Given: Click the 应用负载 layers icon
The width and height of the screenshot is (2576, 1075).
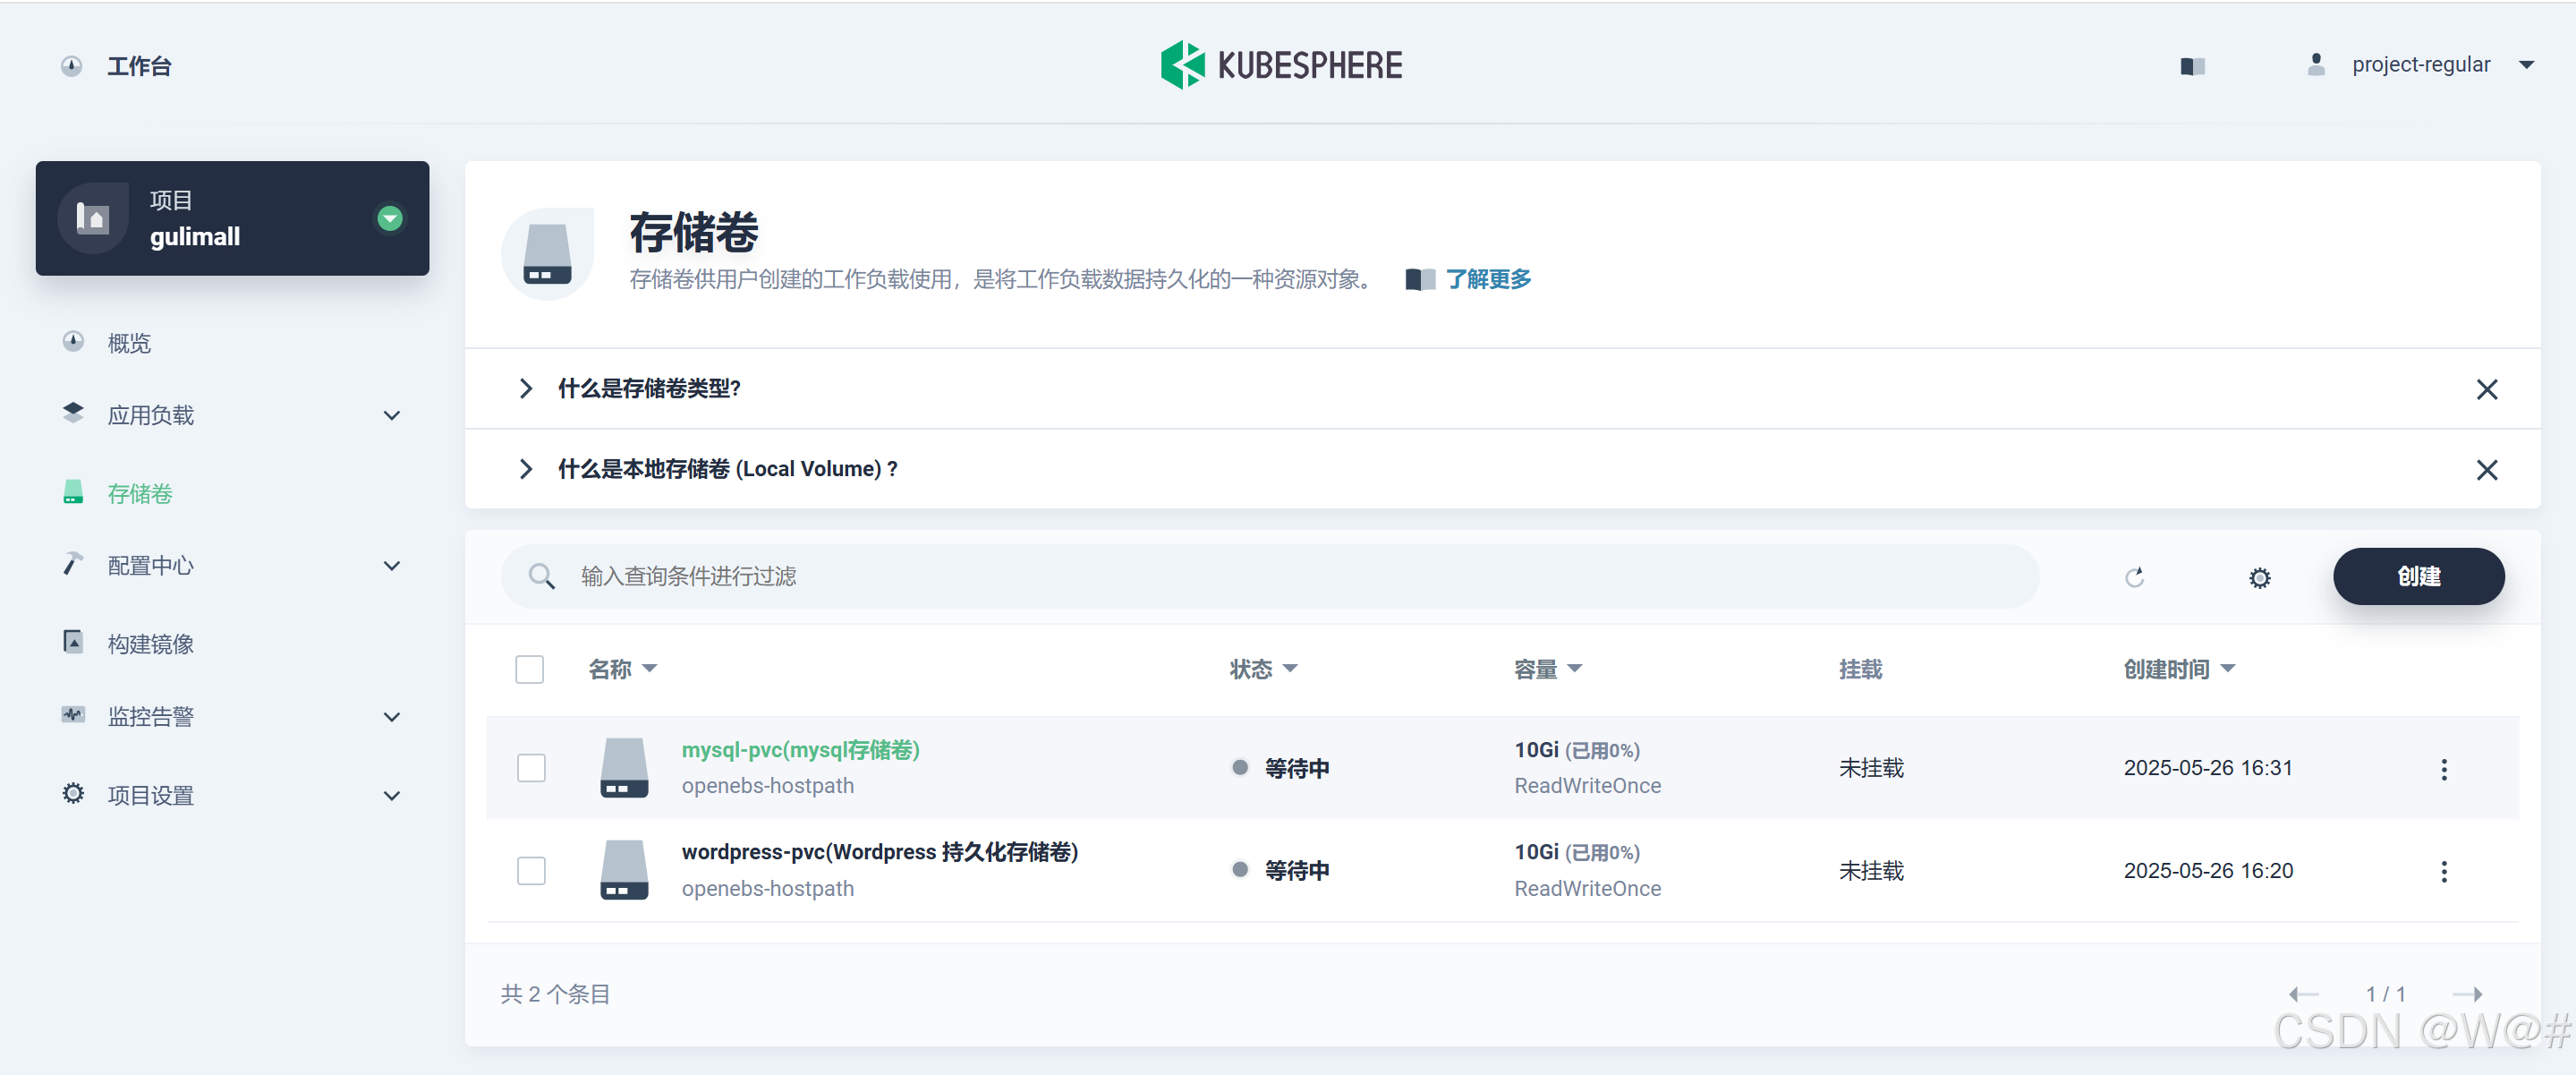Looking at the screenshot, I should tap(73, 413).
